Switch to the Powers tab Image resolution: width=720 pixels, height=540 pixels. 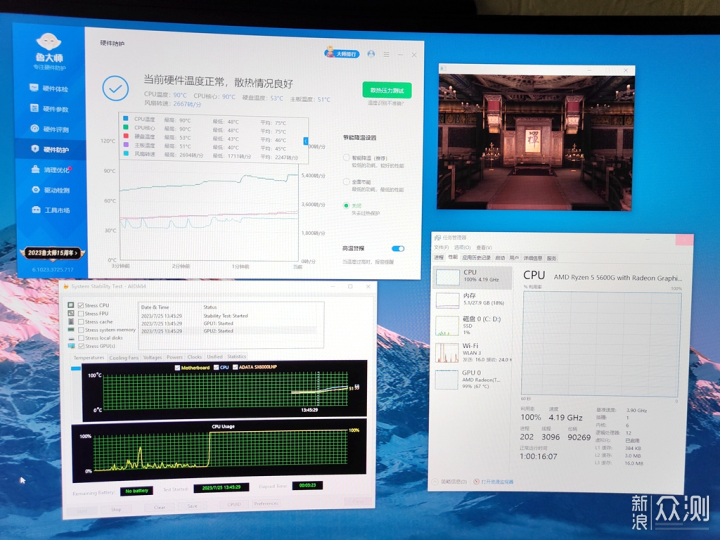[x=174, y=357]
